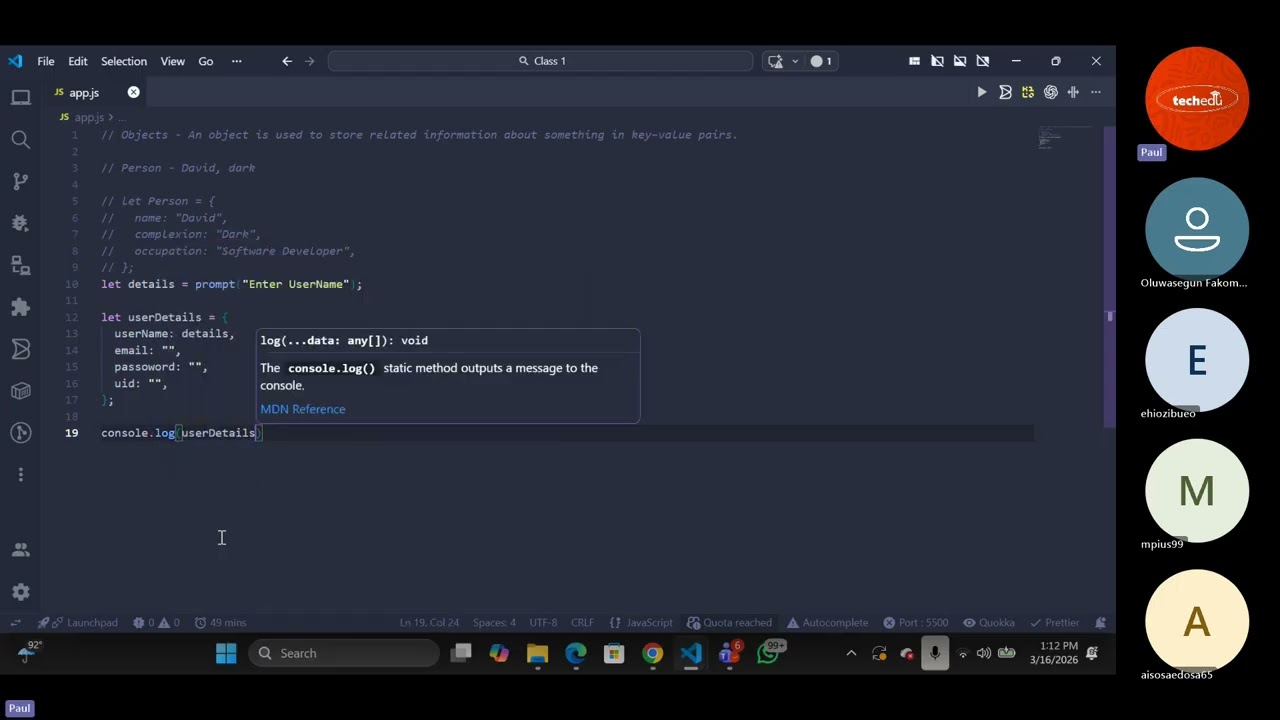Open the File menu
The image size is (1280, 720).
tap(46, 61)
